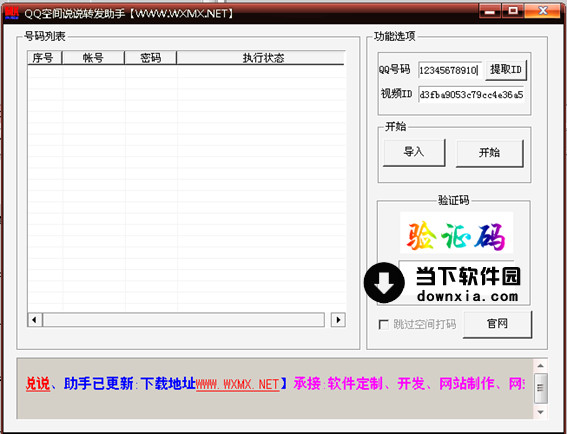Click the message panel's down scroll arrow

(x=540, y=412)
